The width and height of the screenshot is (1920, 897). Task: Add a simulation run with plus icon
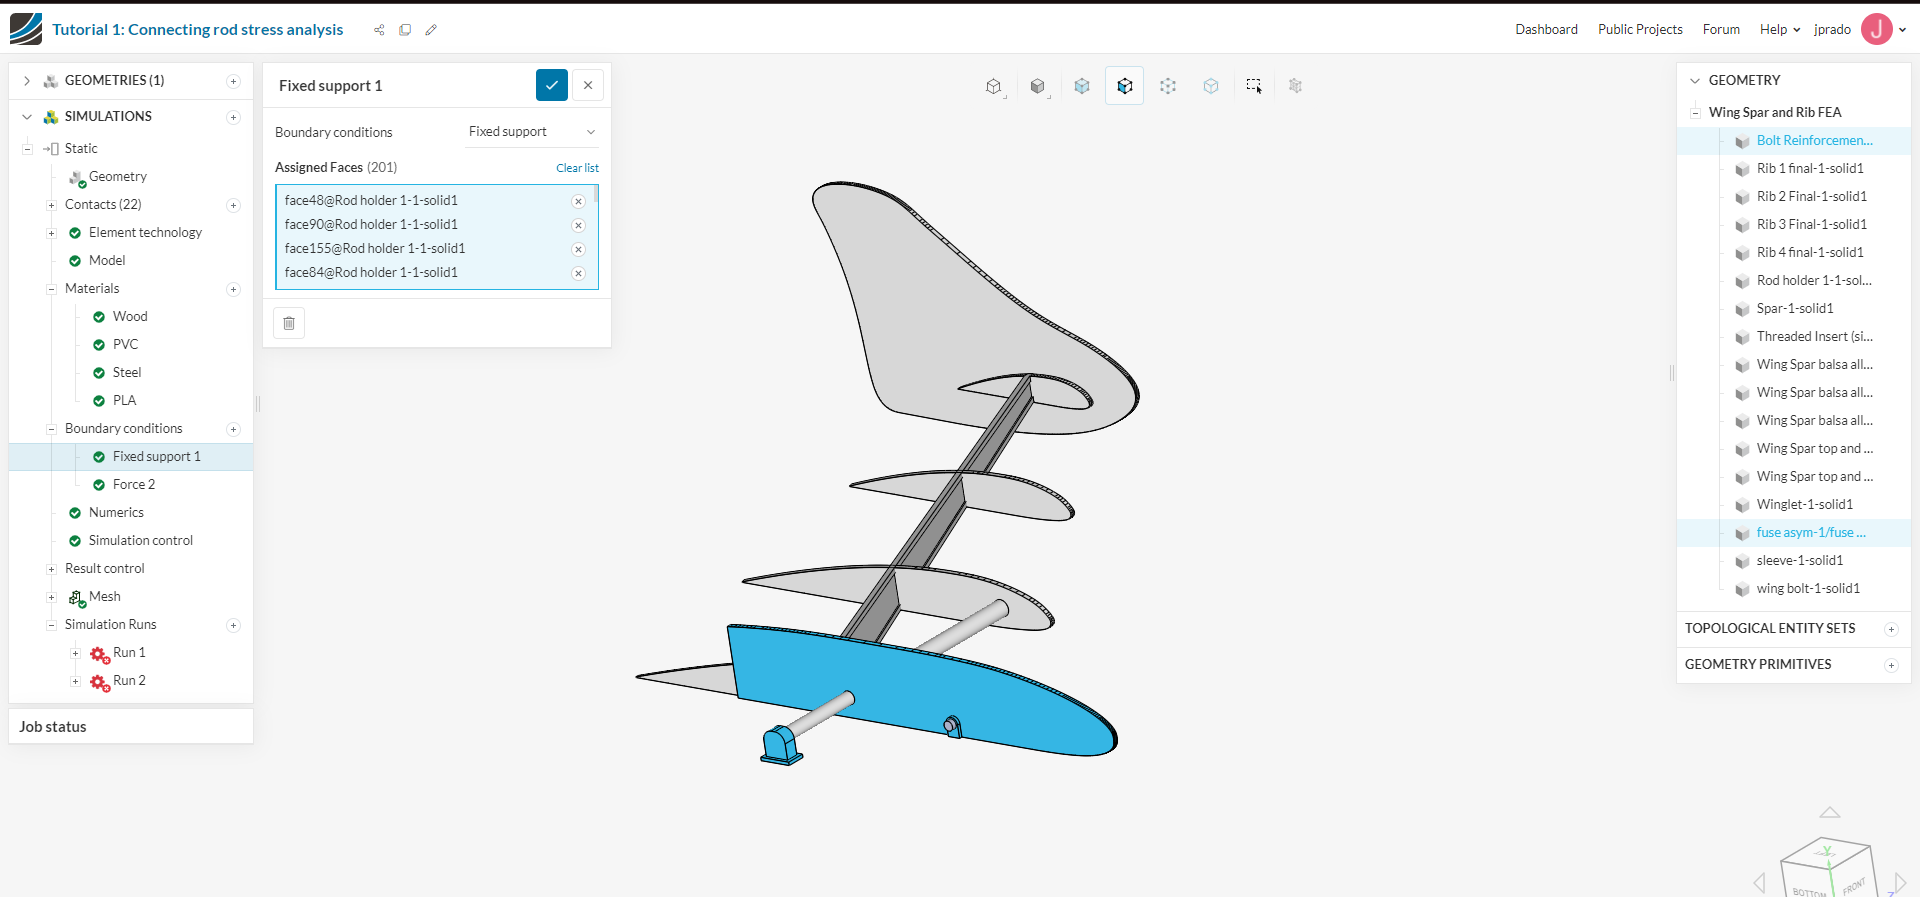(233, 625)
